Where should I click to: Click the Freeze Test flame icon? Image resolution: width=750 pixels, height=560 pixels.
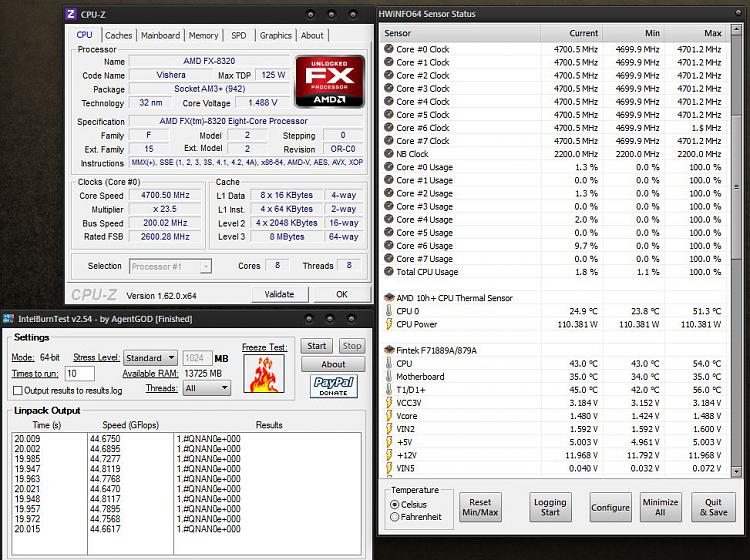[264, 373]
